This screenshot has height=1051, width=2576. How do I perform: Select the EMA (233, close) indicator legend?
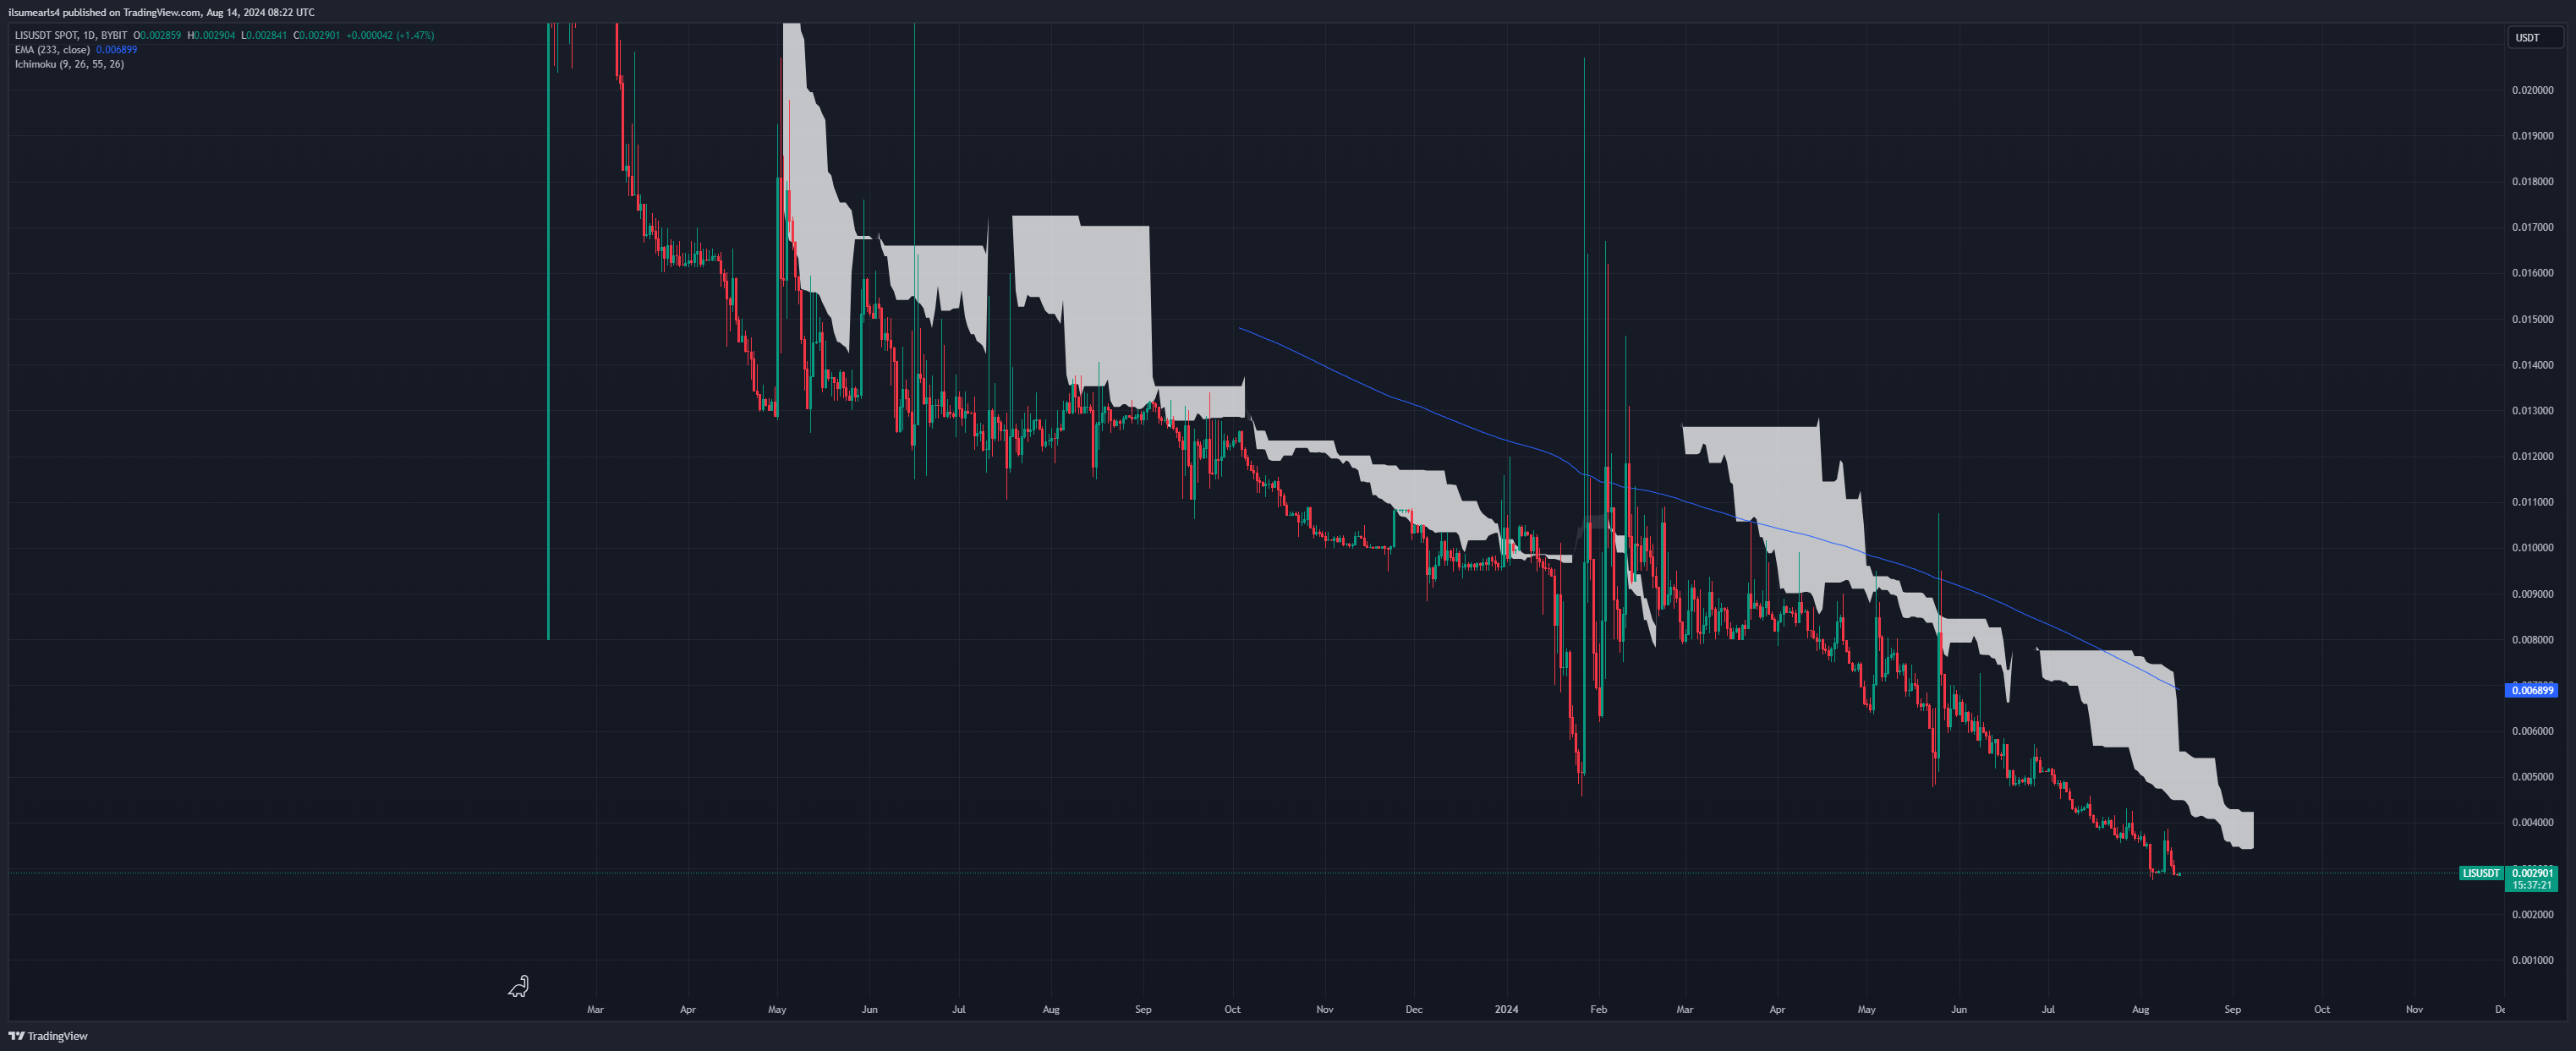coord(52,49)
